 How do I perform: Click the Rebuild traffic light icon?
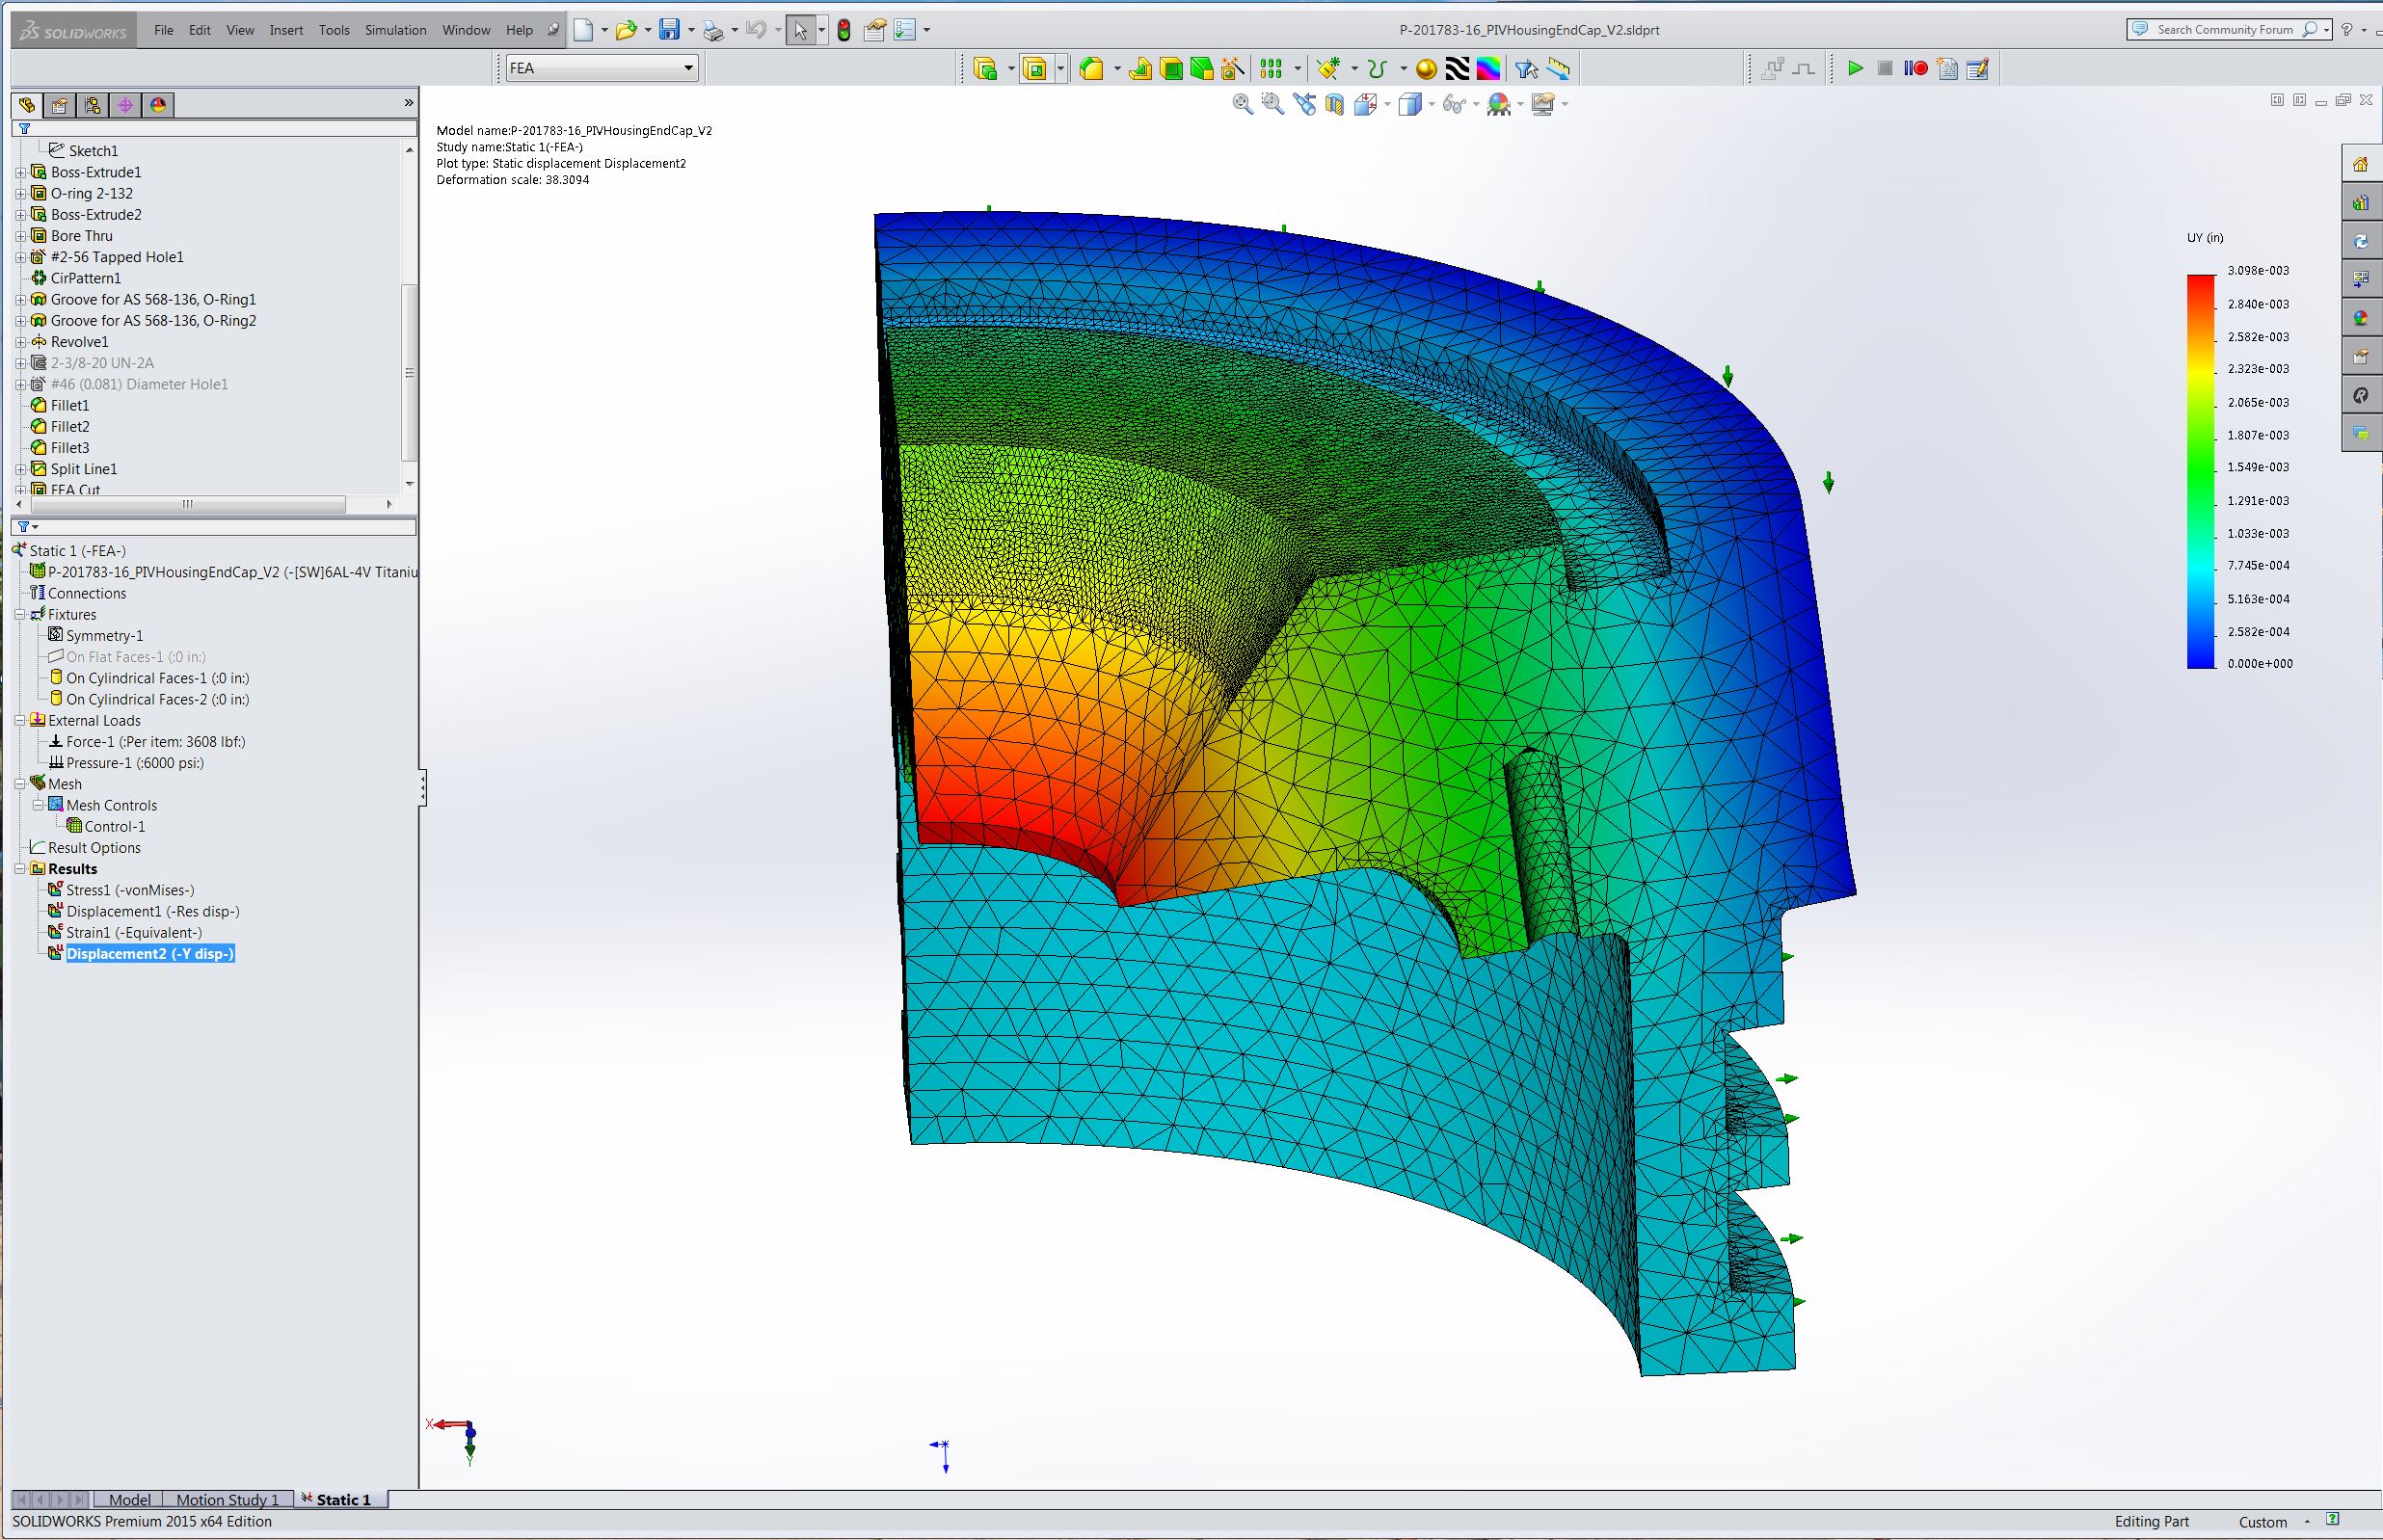point(844,30)
